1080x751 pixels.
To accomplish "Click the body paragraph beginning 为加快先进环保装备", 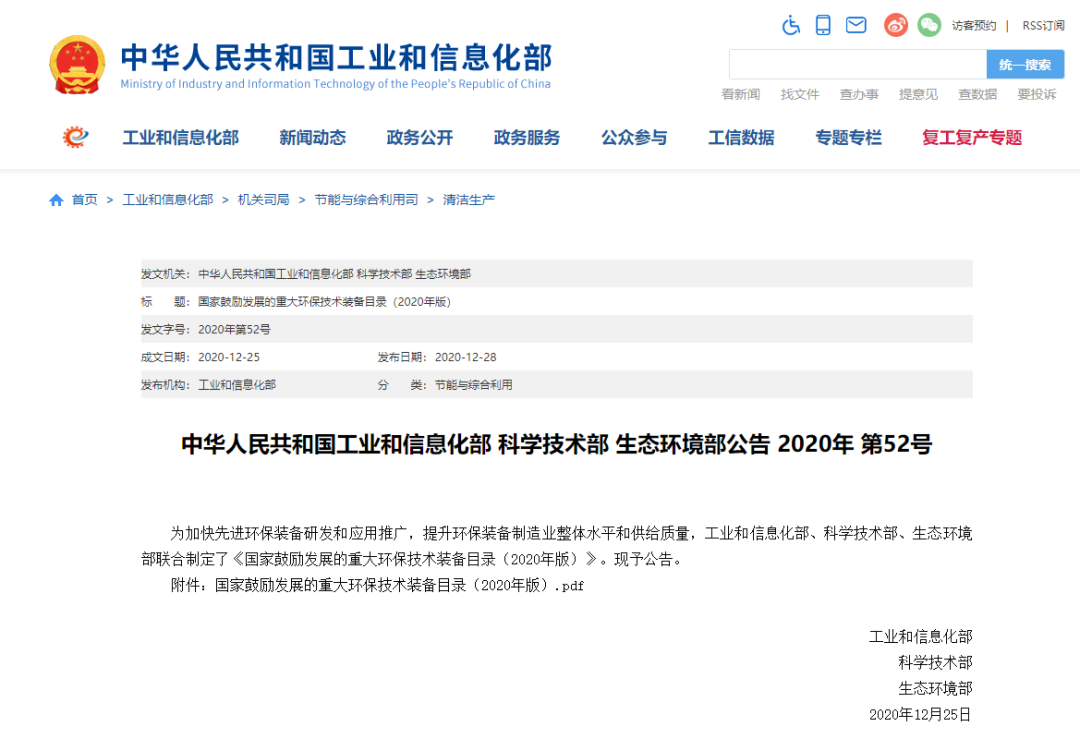I will pos(557,546).
